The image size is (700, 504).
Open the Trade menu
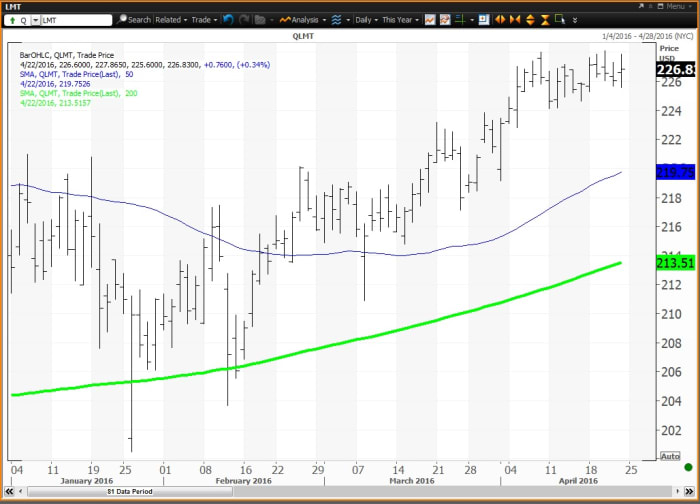pyautogui.click(x=204, y=20)
